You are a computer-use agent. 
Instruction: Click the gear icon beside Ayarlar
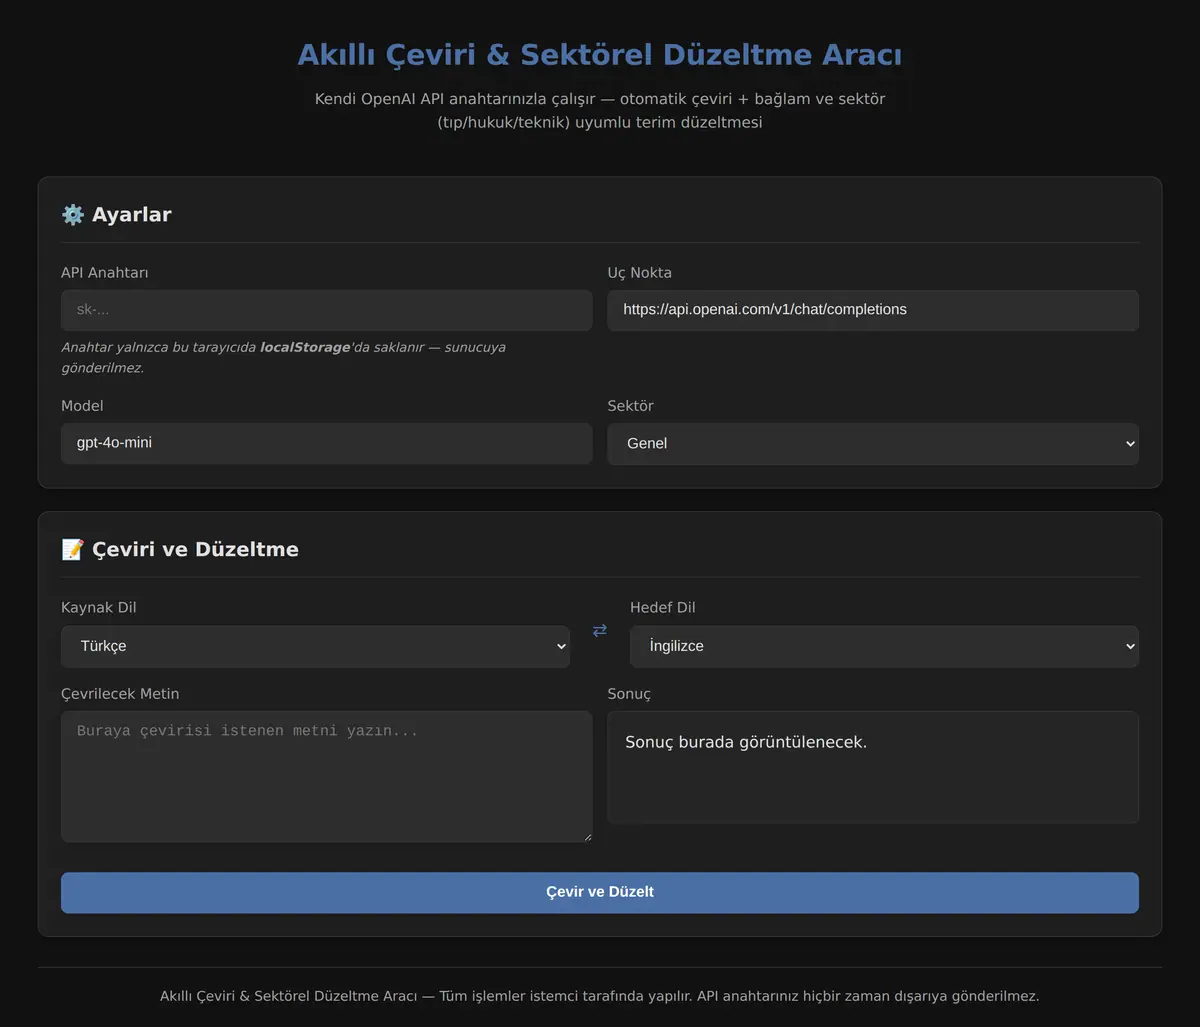coord(73,214)
